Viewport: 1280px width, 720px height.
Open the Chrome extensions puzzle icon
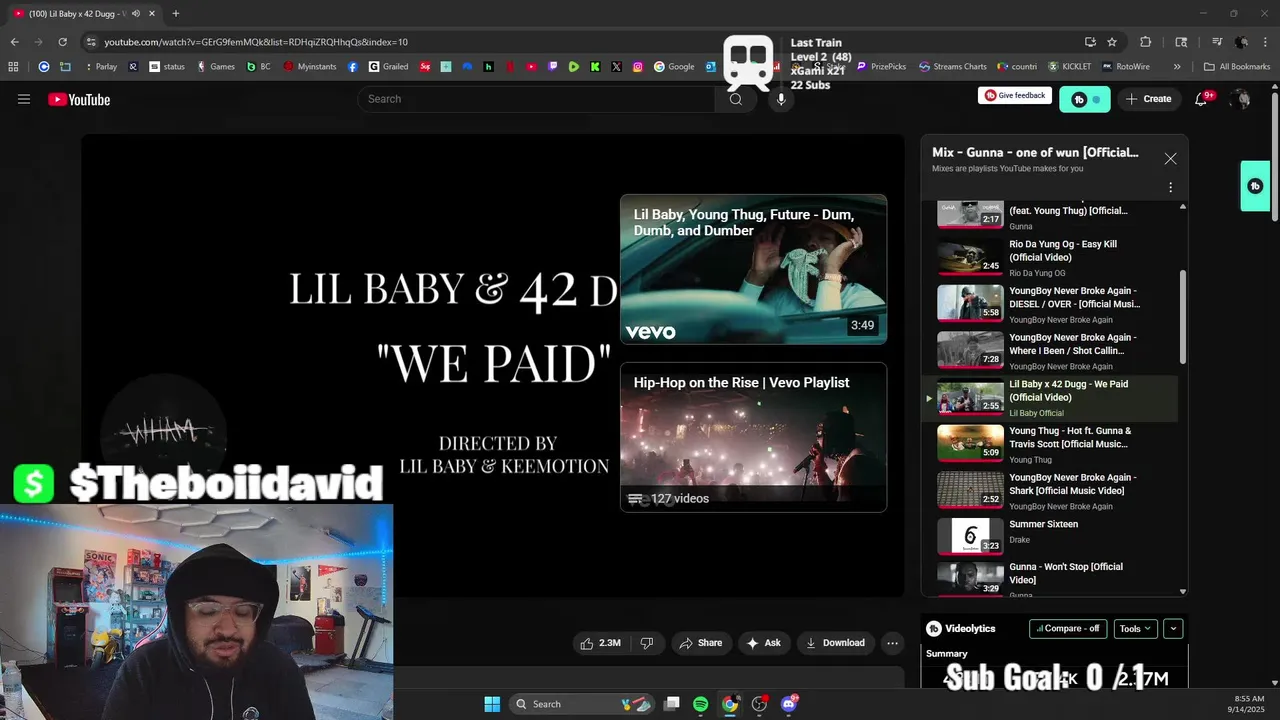[x=1146, y=42]
